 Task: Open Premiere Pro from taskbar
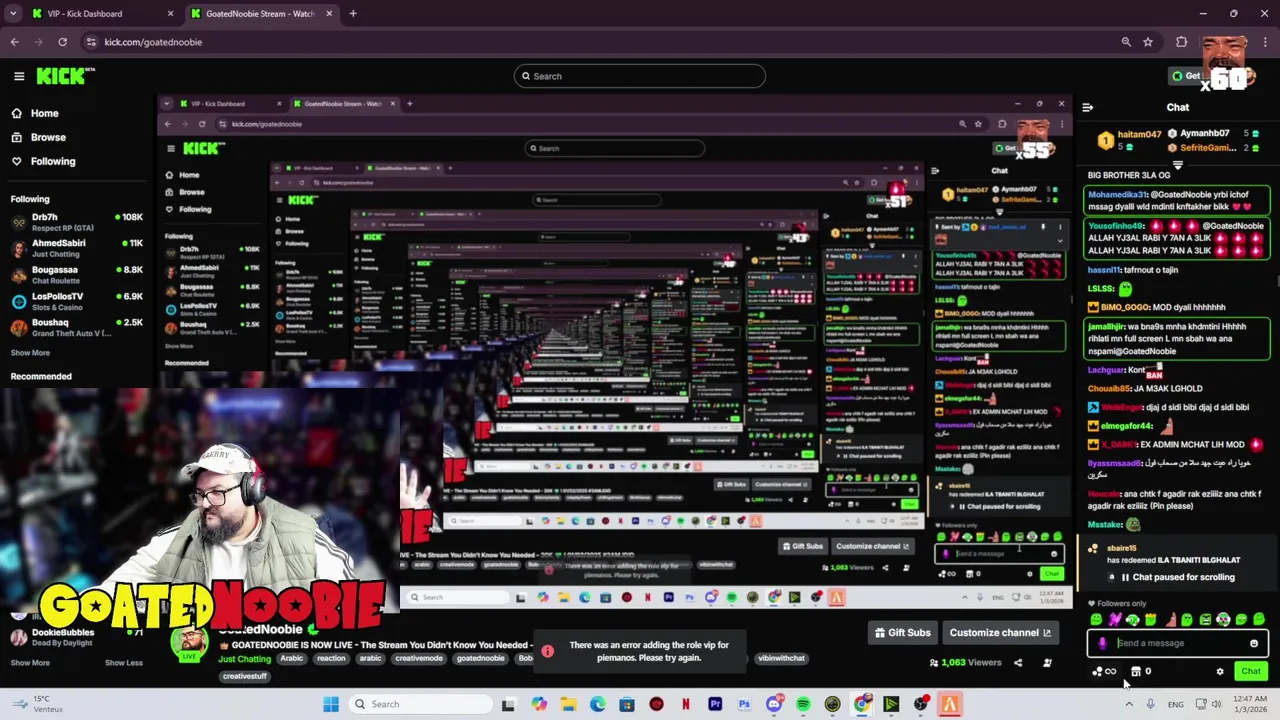(715, 704)
